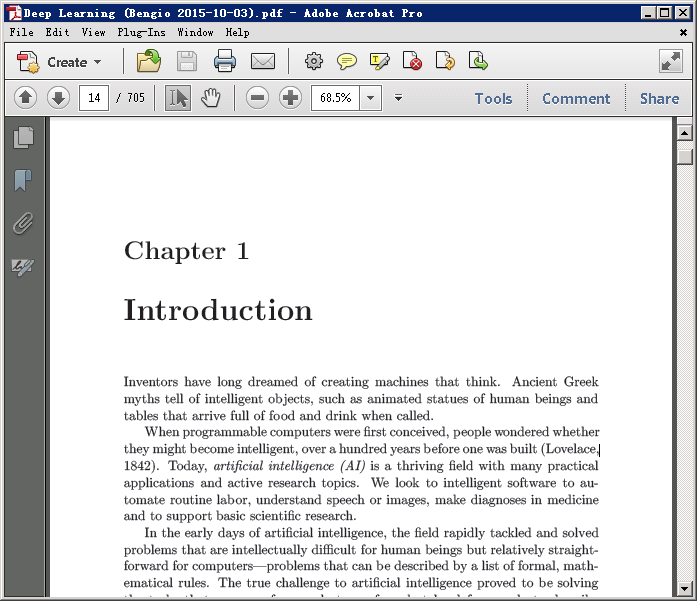Close the document with menu bar X

(x=684, y=32)
